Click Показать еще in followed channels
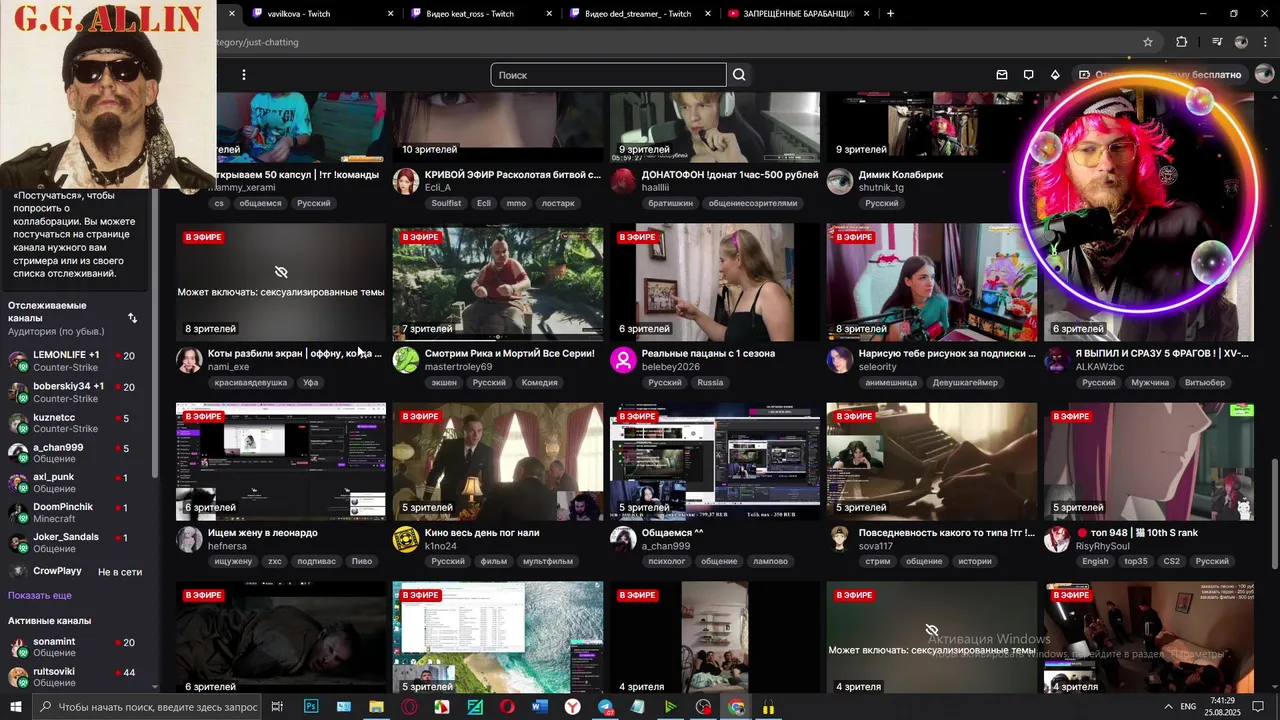The width and height of the screenshot is (1280, 720). click(40, 595)
